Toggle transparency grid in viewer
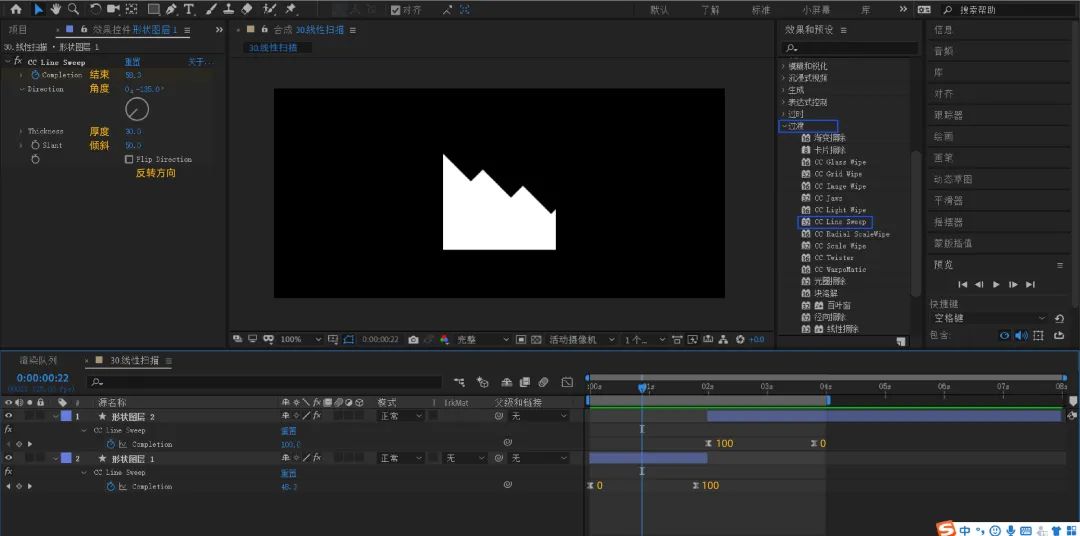 536,340
